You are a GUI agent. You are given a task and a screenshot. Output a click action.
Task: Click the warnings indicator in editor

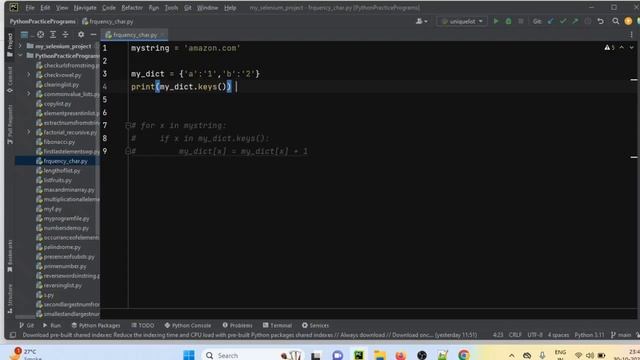609,48
